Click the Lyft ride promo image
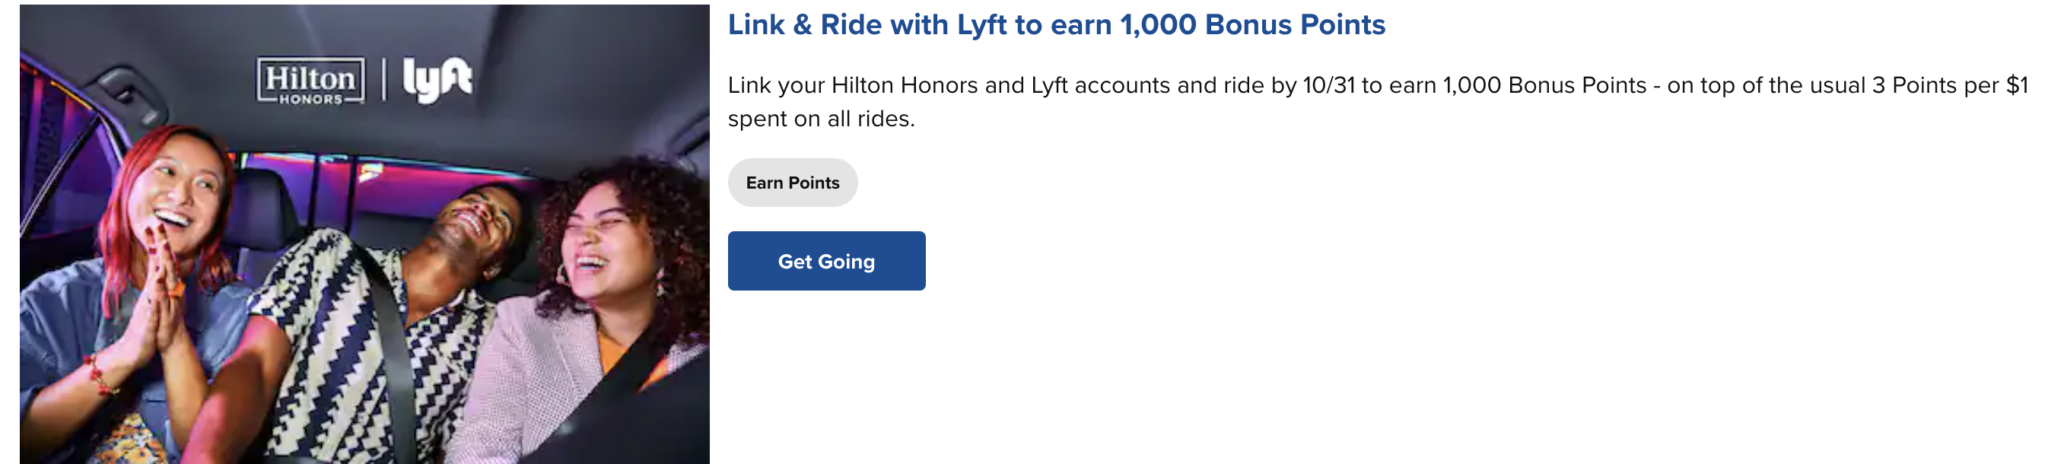 [x=365, y=233]
